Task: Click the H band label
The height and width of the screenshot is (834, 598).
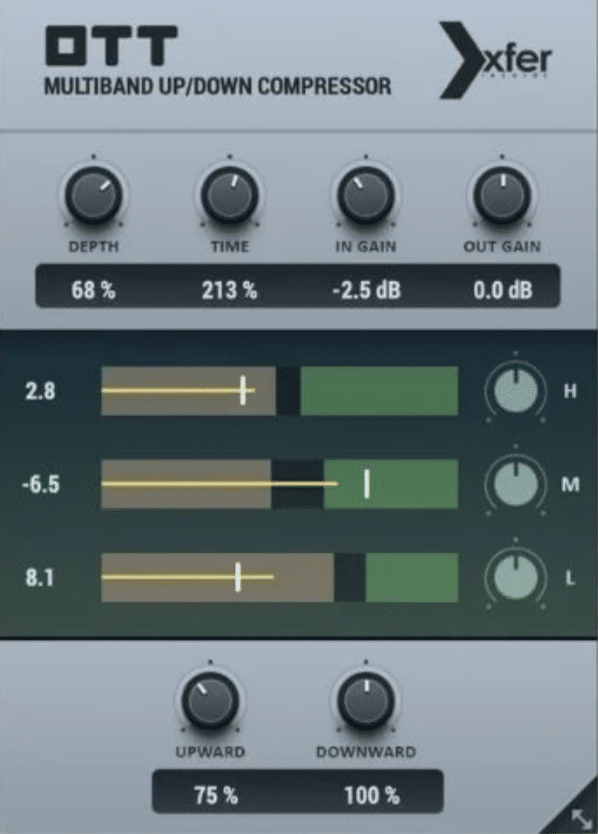Action: pyautogui.click(x=570, y=391)
